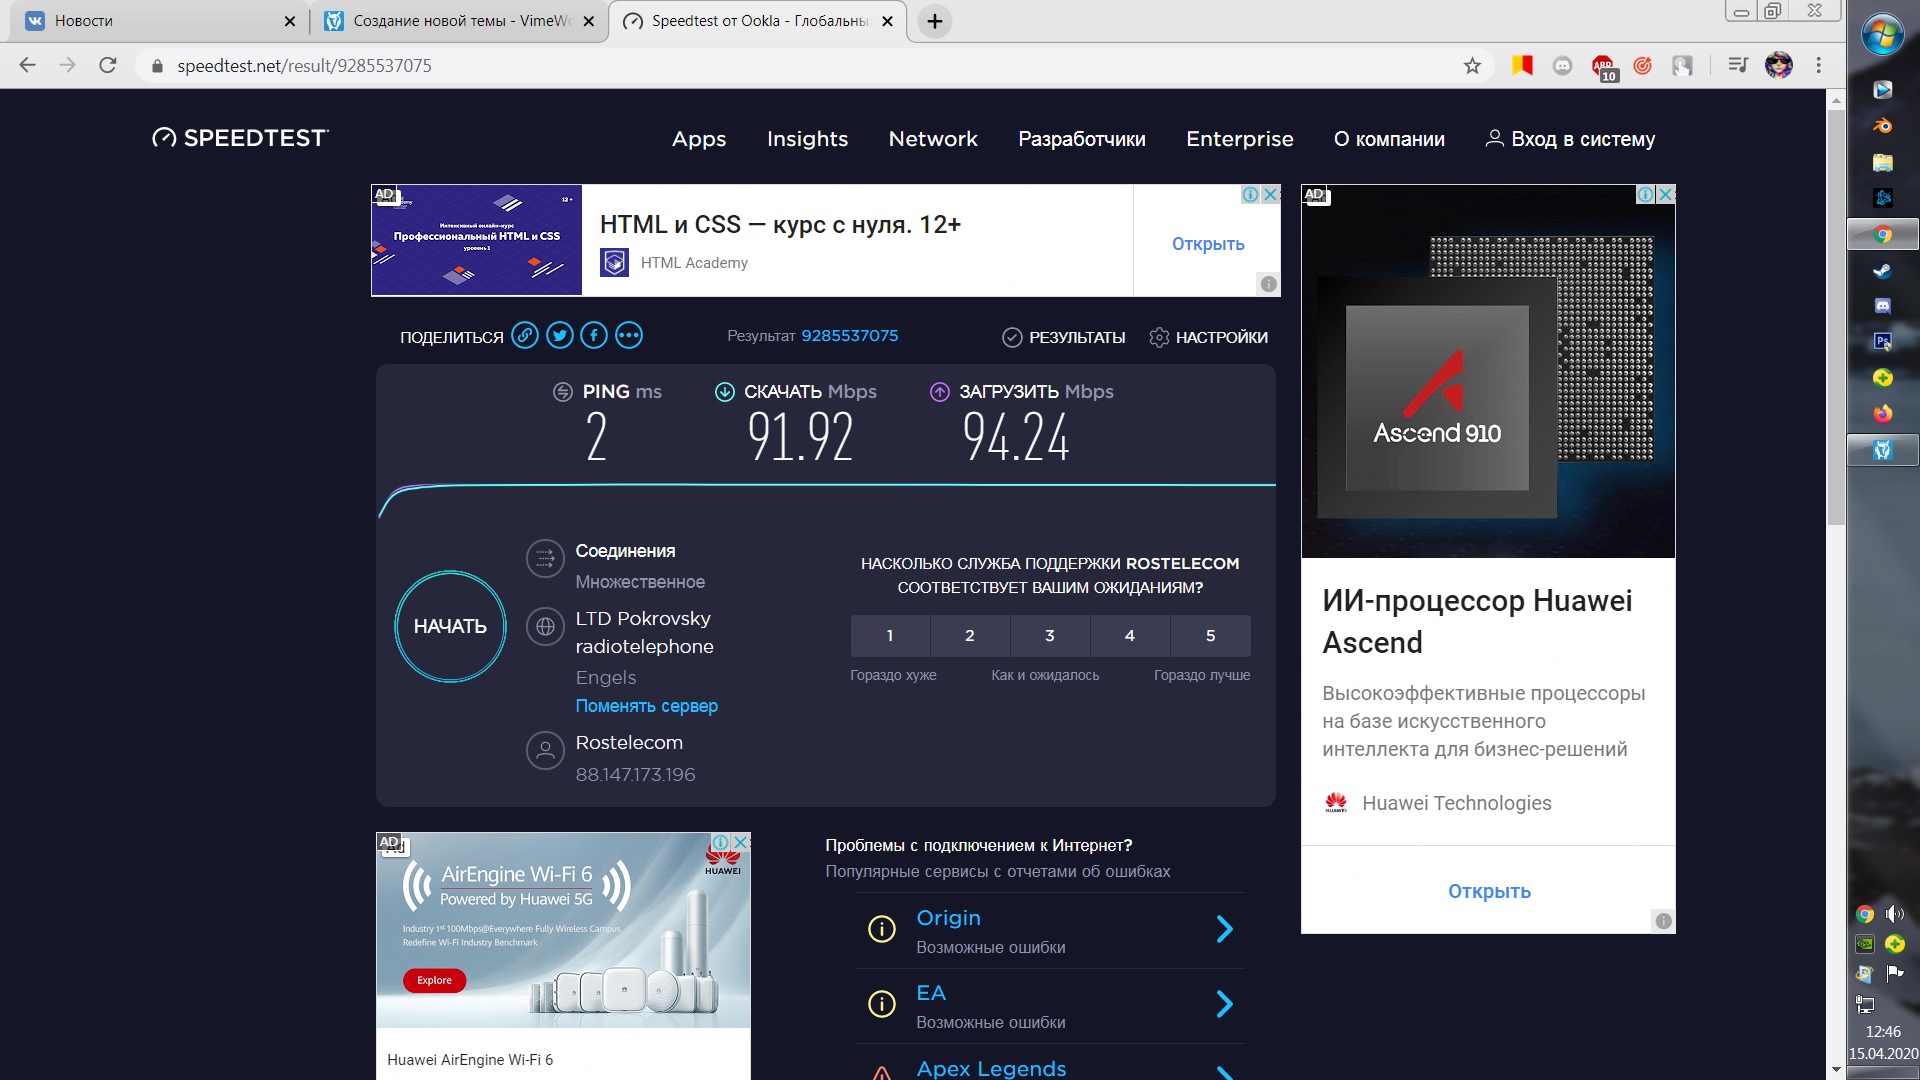Click the Поменять сервер link
The height and width of the screenshot is (1080, 1920).
coord(646,706)
